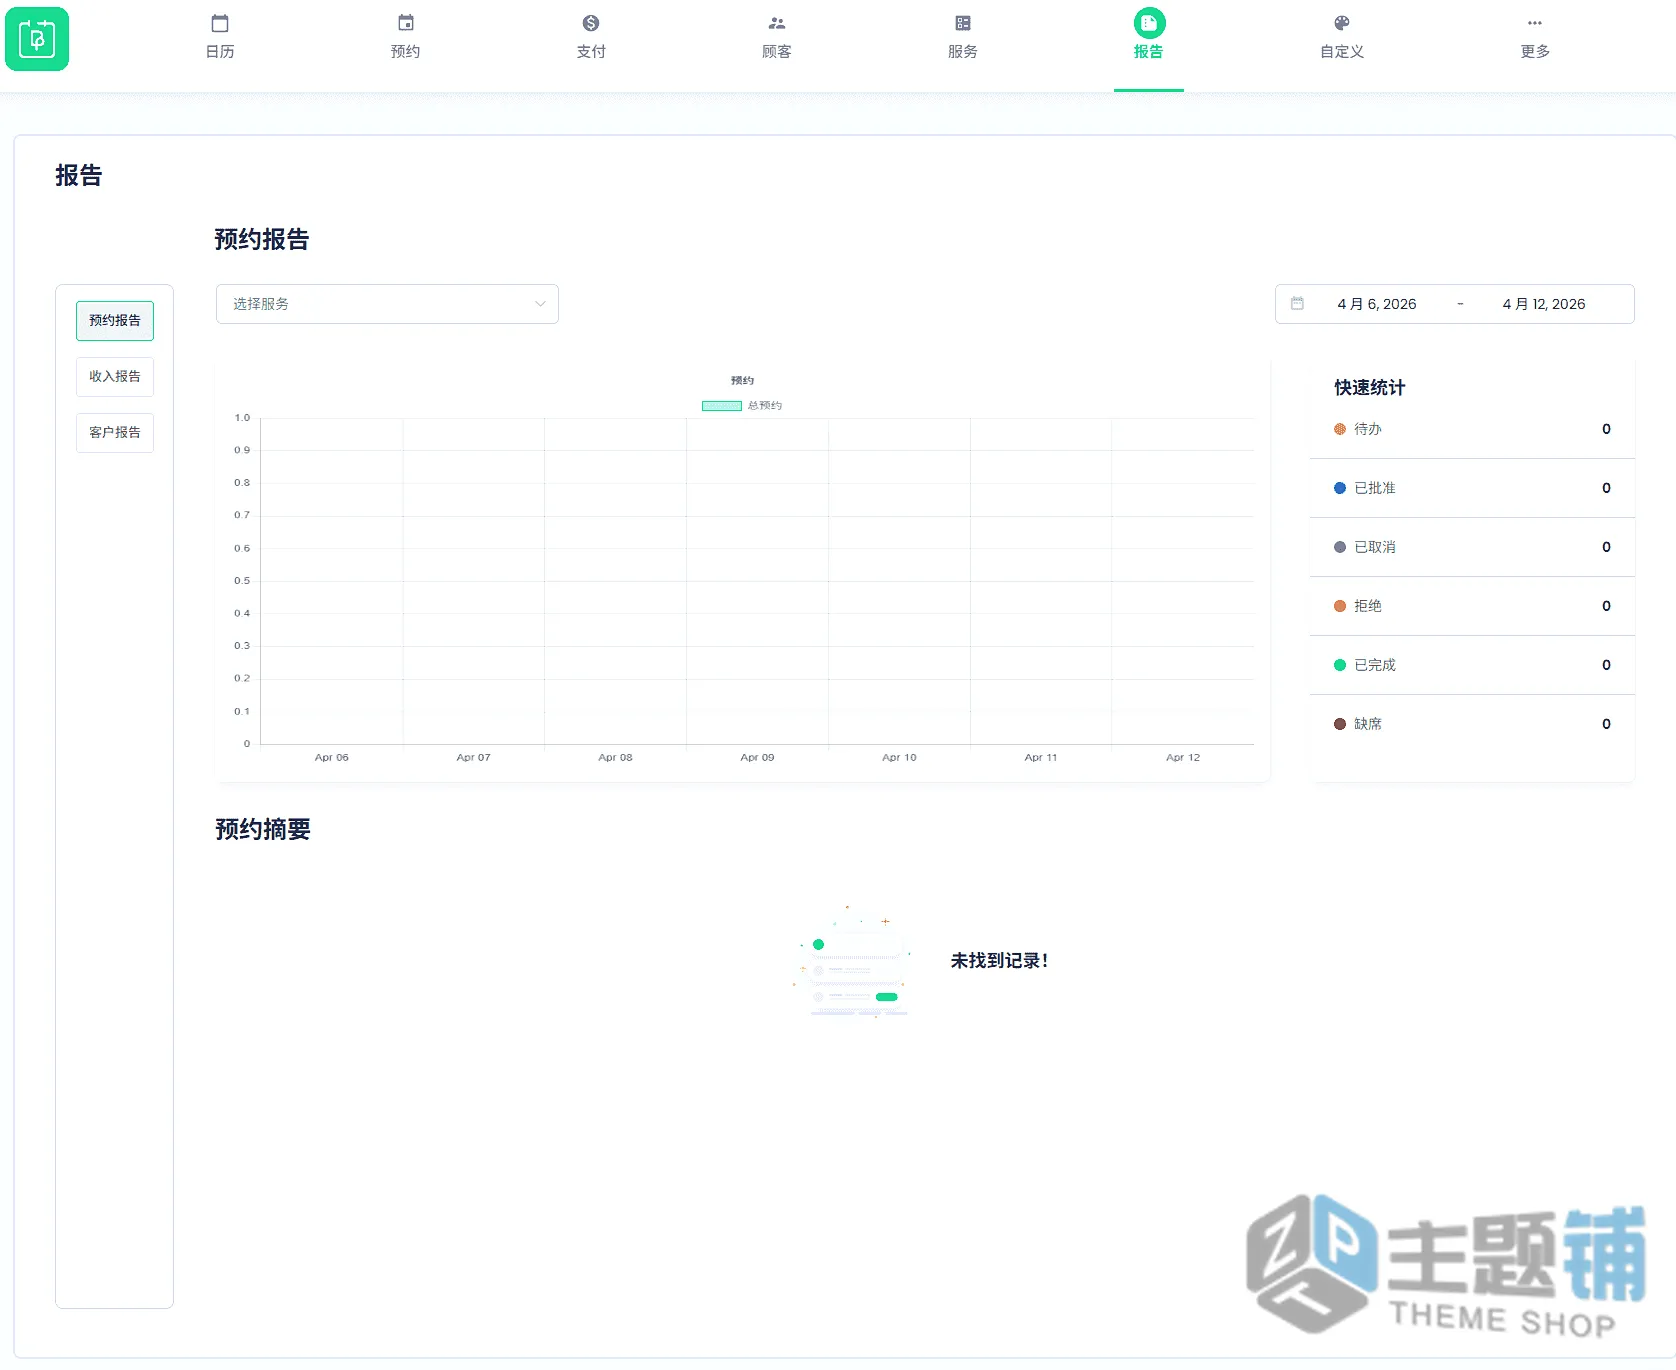The width and height of the screenshot is (1676, 1370).
Task: Click the 拒绝 label in quick stats
Action: 1368,606
